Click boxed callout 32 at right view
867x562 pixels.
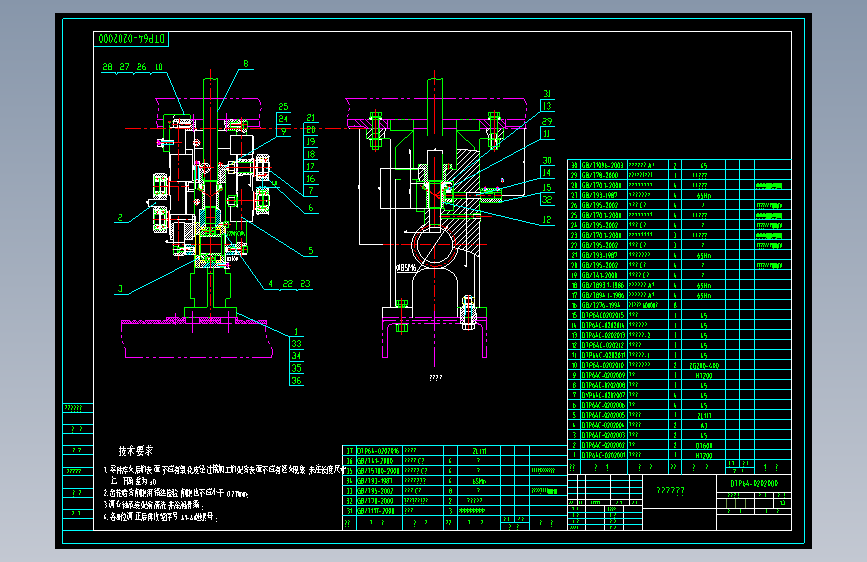point(547,200)
